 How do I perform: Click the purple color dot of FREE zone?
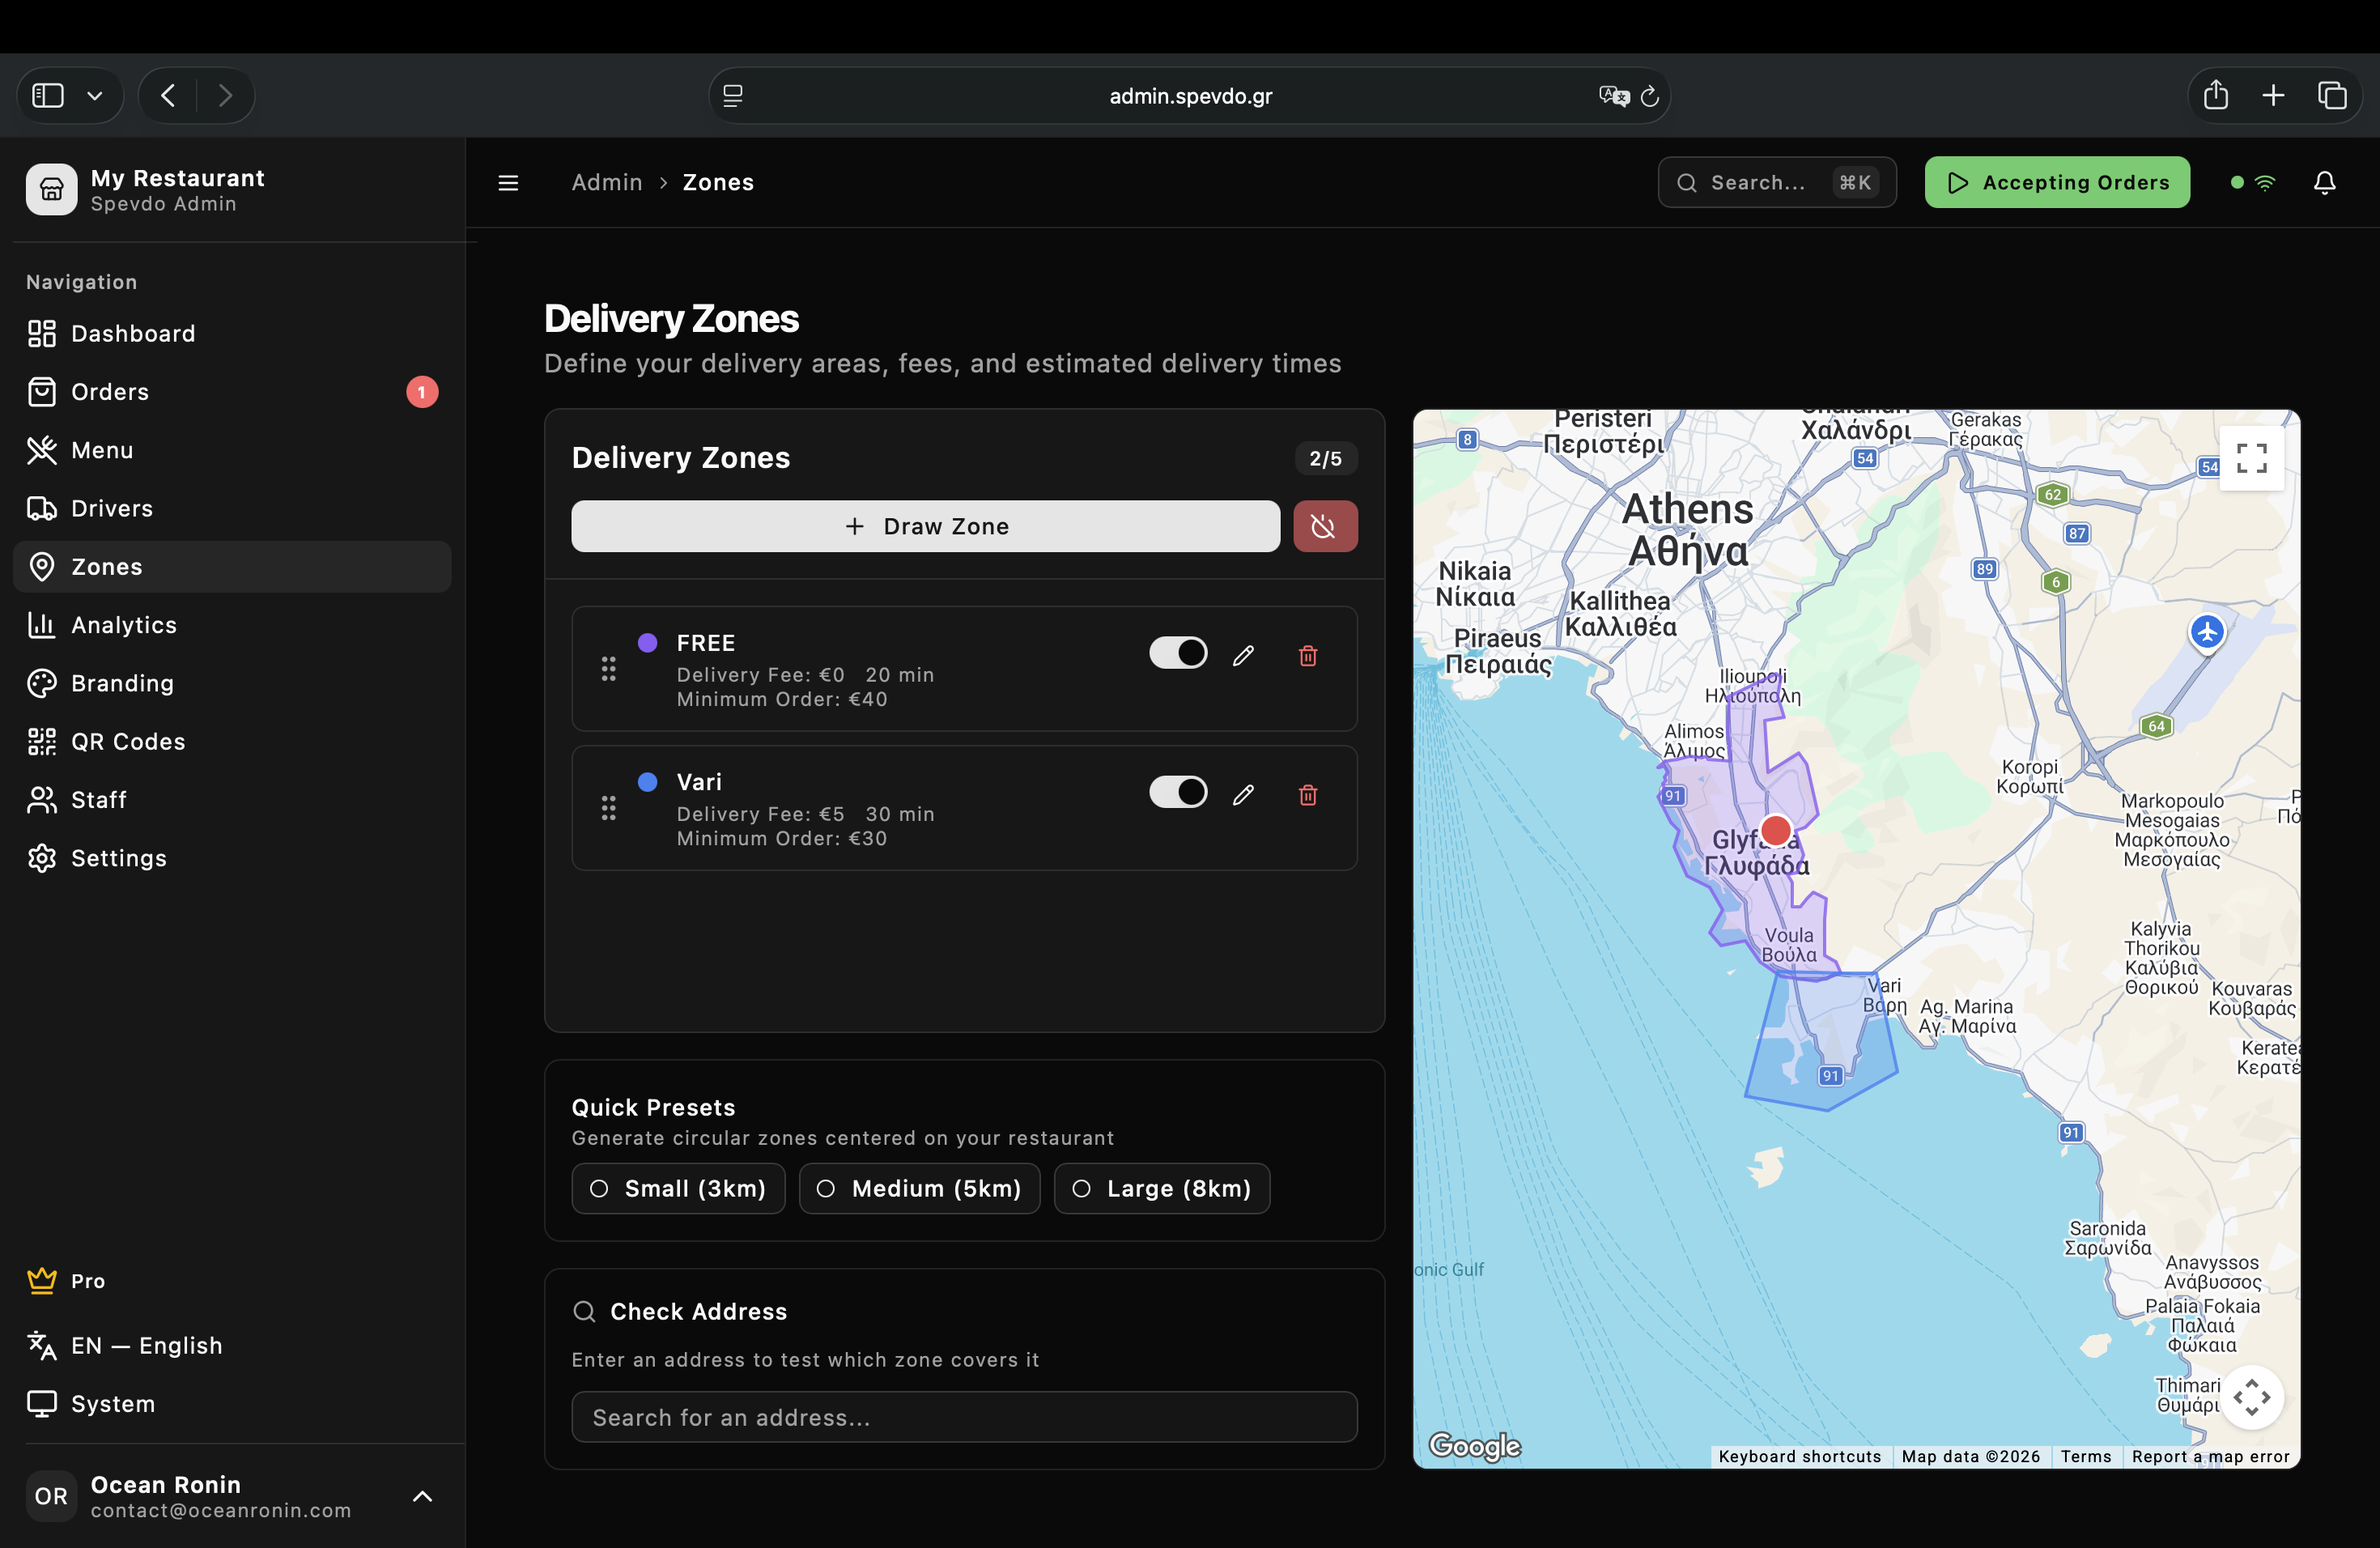click(648, 644)
